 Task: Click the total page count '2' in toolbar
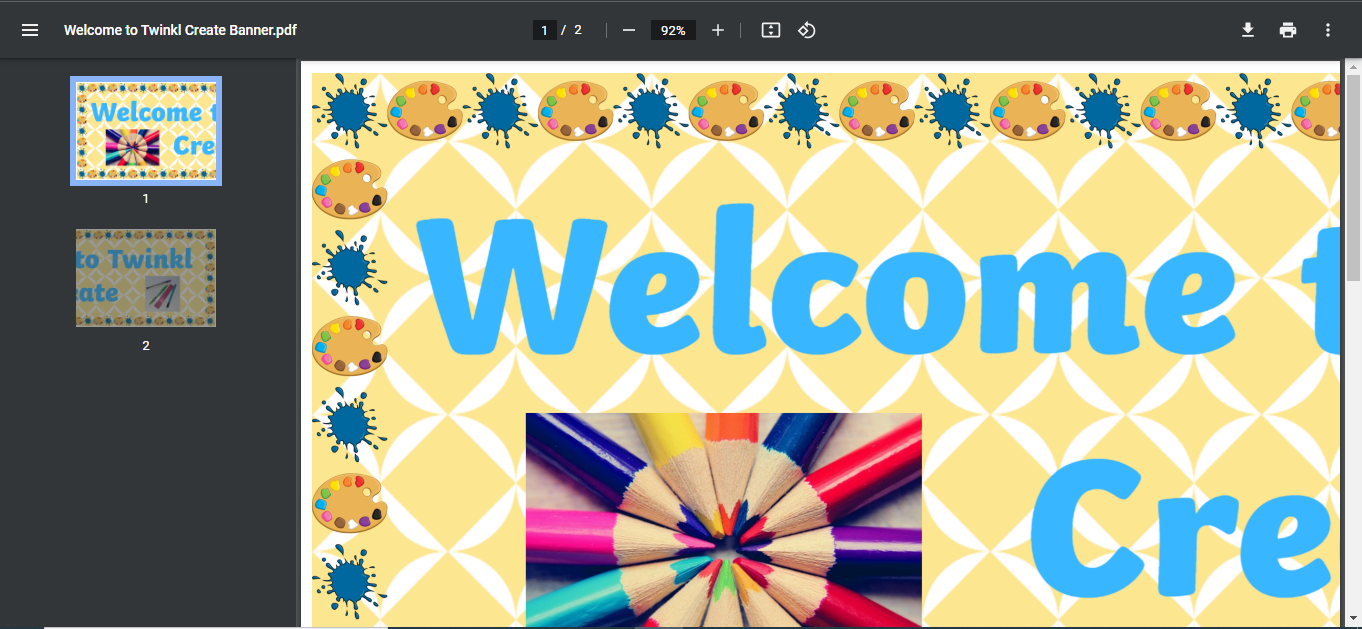tap(578, 30)
